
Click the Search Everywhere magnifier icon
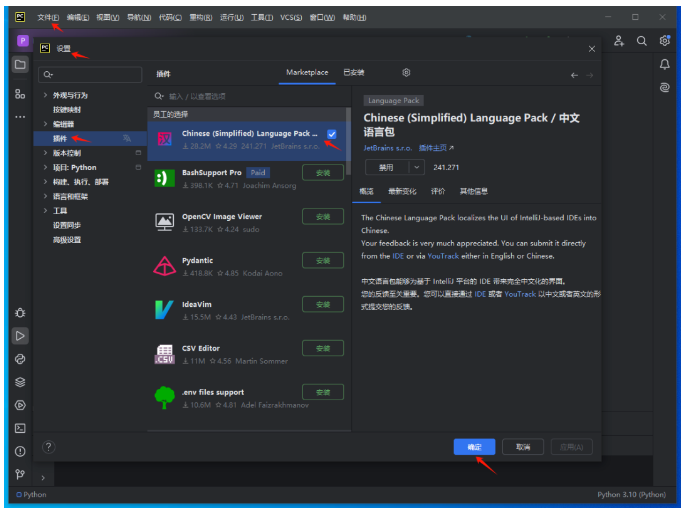(x=641, y=41)
